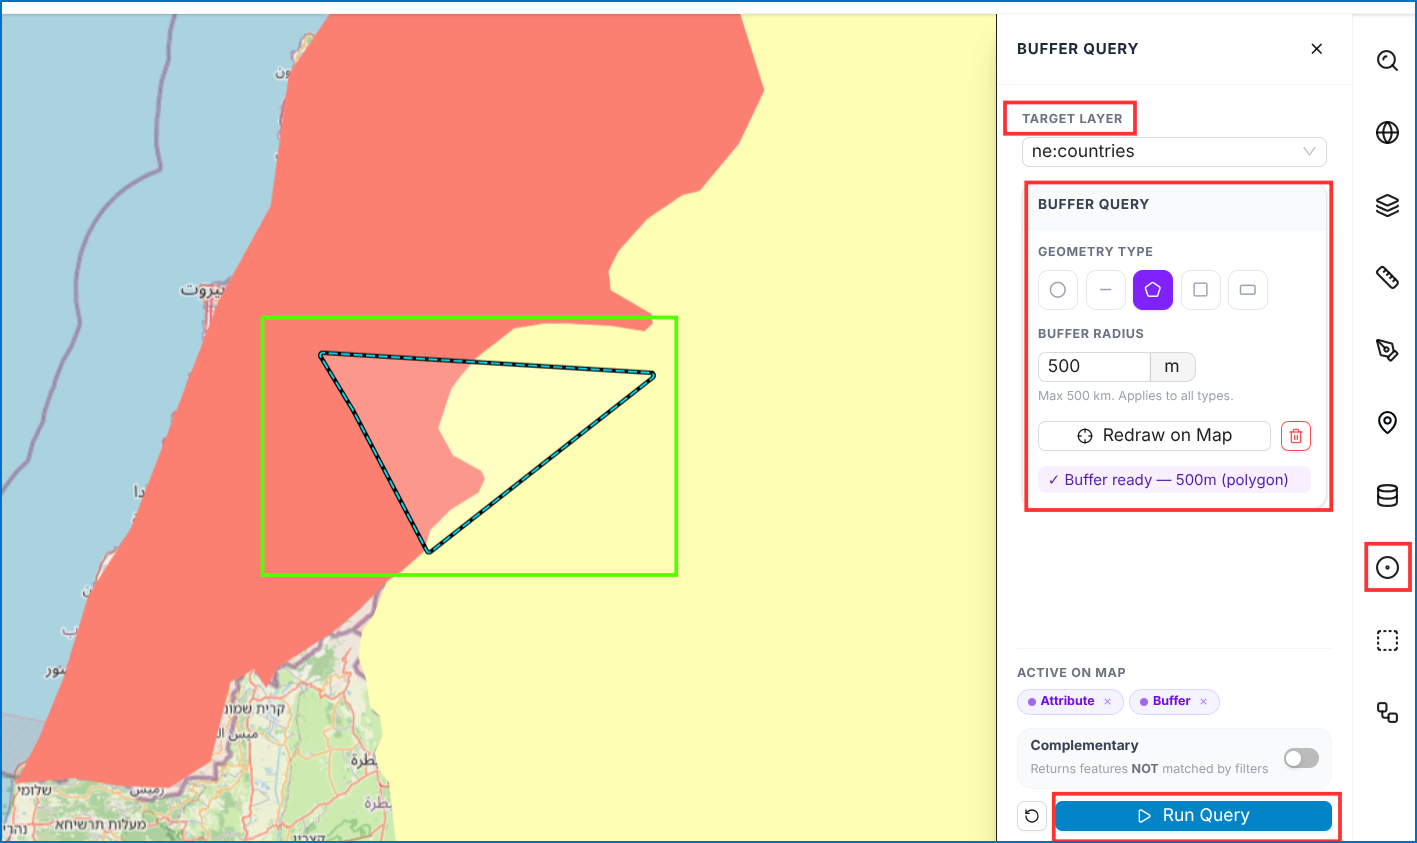
Task: Remove the Attribute filter chip
Action: tap(1107, 702)
